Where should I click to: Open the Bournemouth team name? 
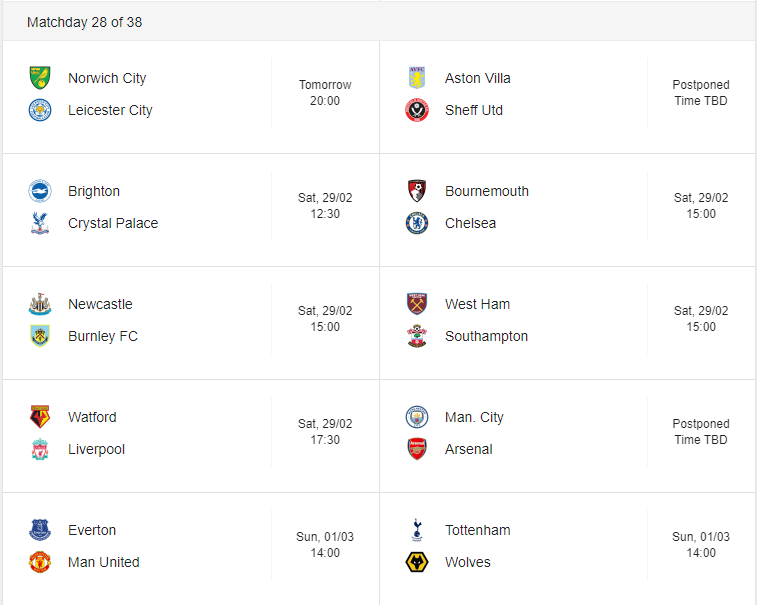tap(487, 191)
